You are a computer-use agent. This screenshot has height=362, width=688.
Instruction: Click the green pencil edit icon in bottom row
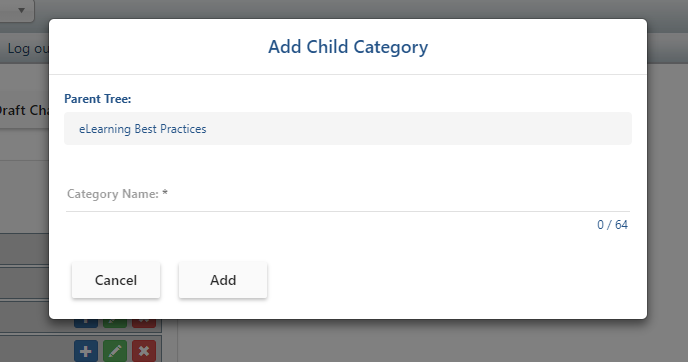click(115, 351)
